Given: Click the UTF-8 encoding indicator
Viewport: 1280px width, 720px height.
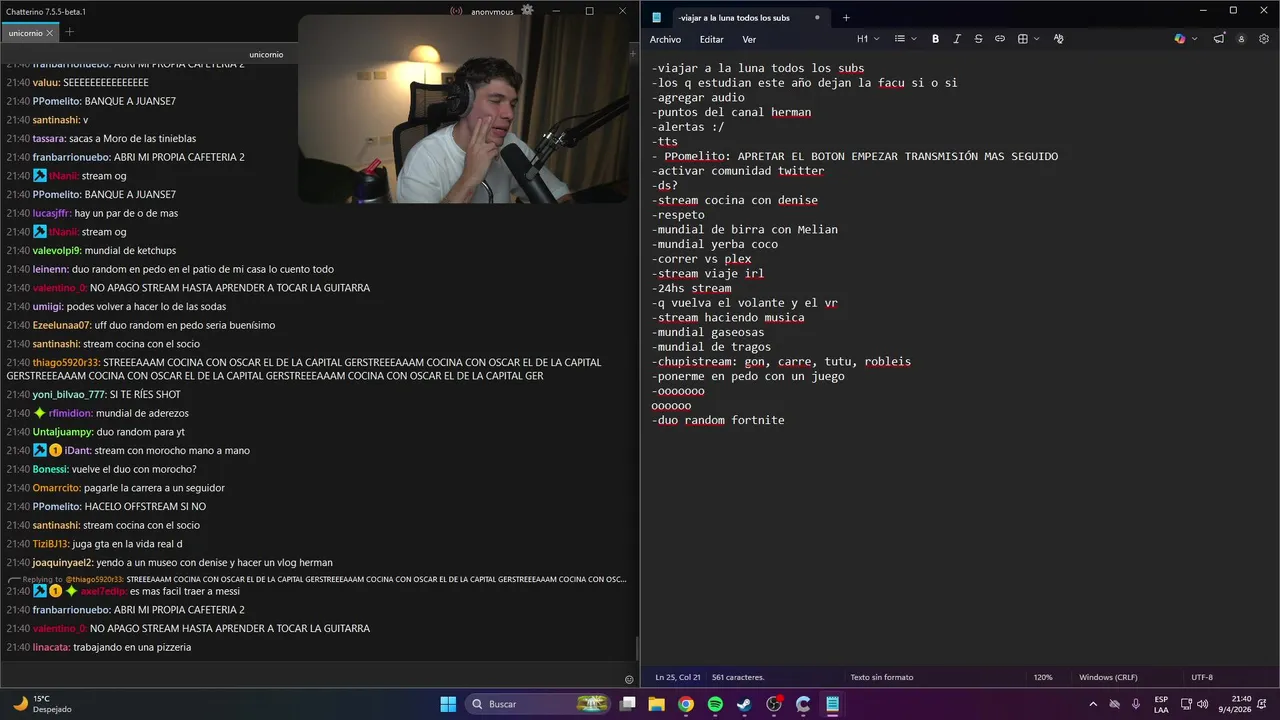Looking at the screenshot, I should 1202,677.
